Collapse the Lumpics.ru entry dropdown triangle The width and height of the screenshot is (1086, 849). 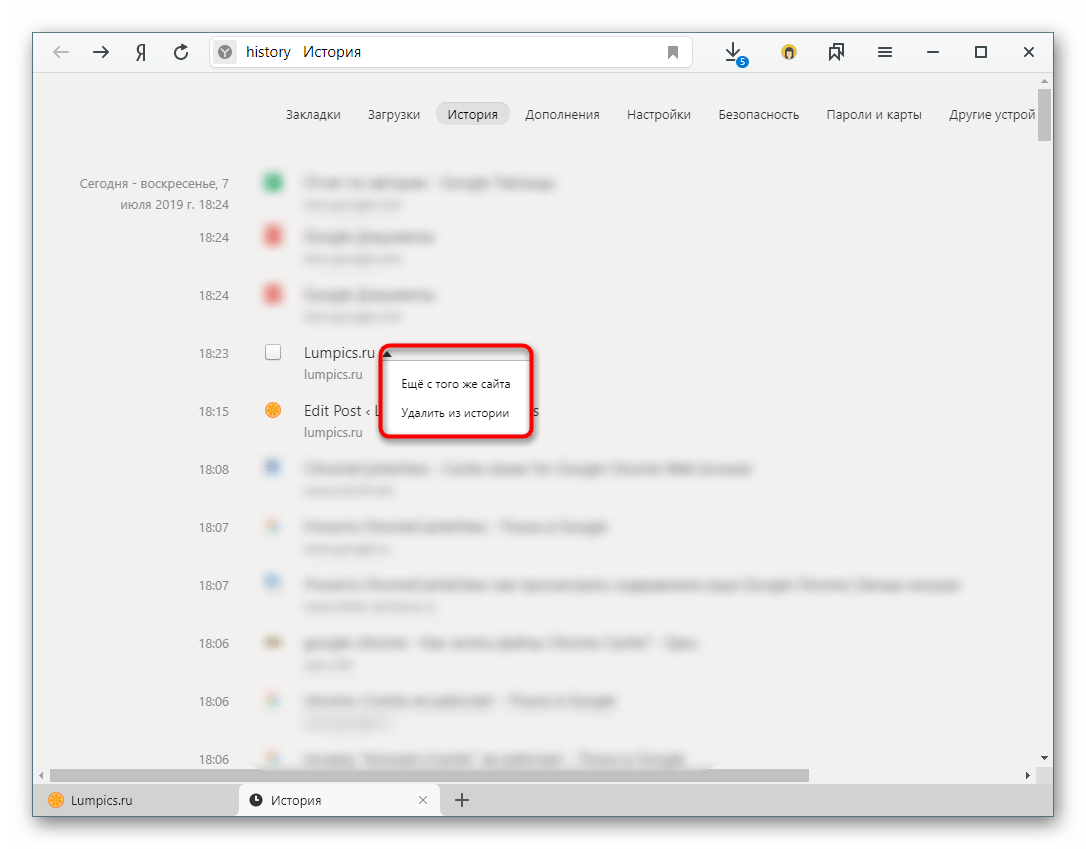[387, 353]
